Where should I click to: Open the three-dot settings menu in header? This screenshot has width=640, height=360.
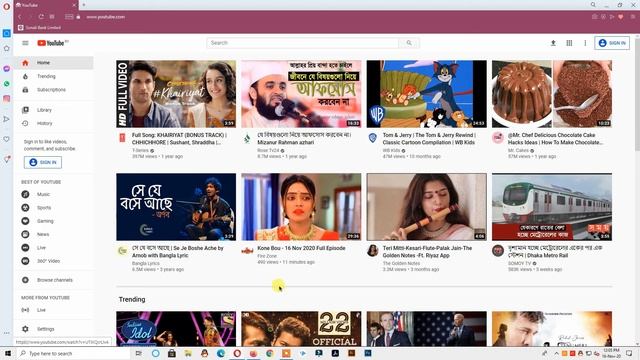585,43
